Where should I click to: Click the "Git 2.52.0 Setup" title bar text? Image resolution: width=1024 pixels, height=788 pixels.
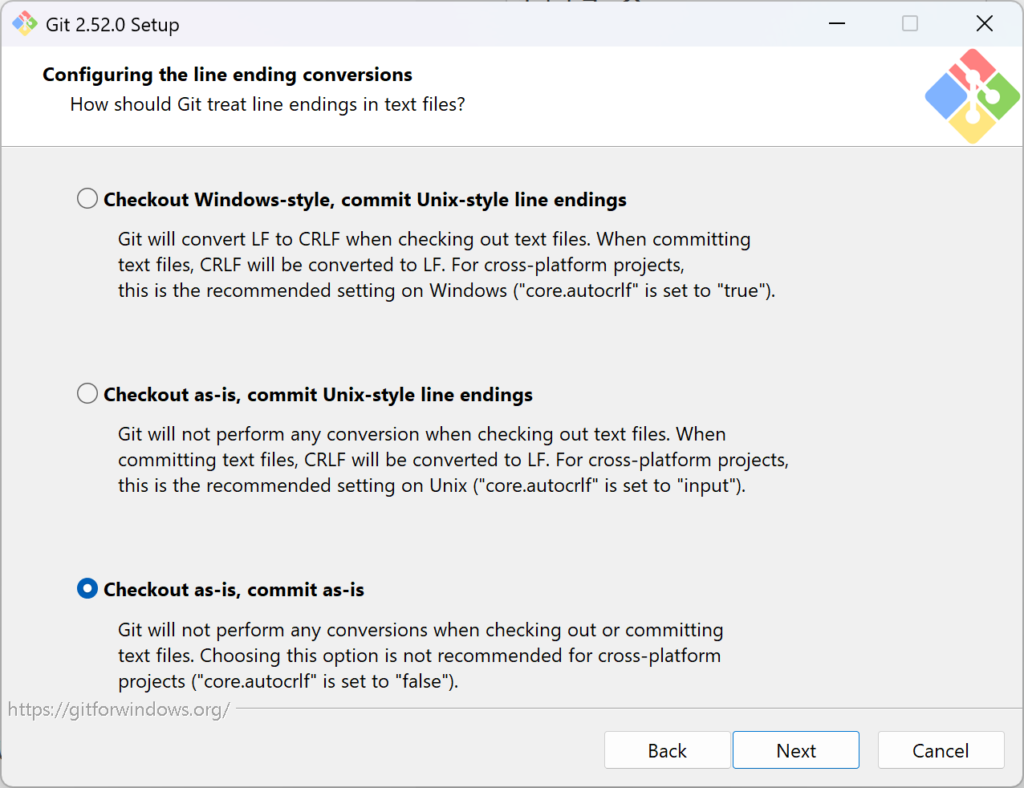pyautogui.click(x=113, y=25)
